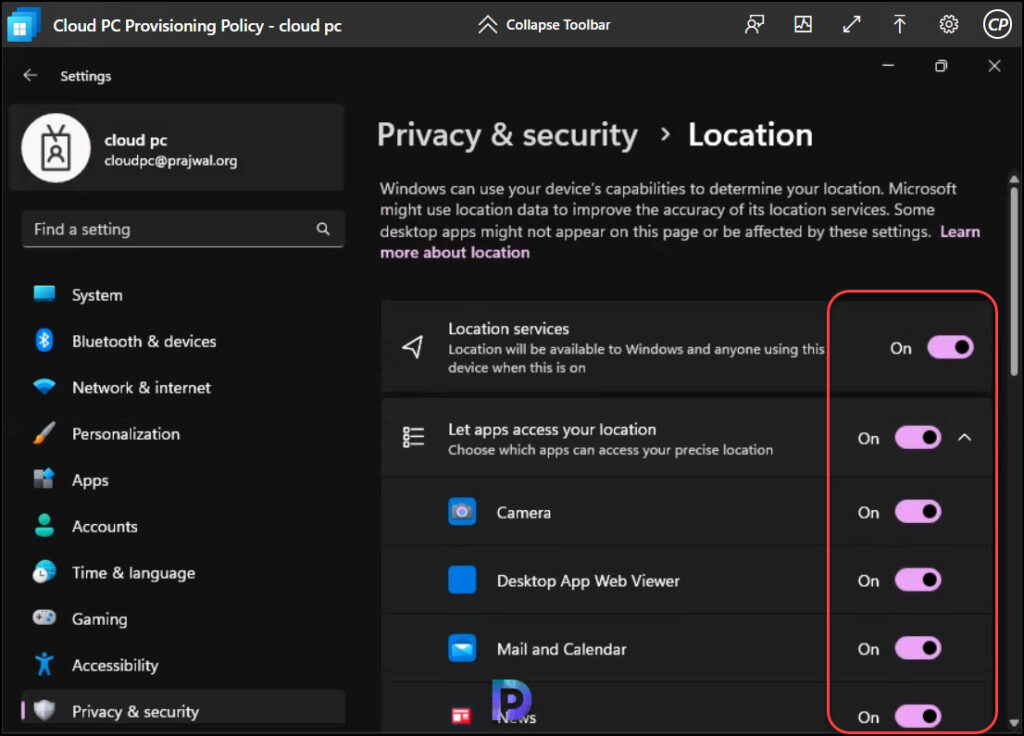Click the app list icon beside Let apps
Viewport: 1024px width, 736px height.
pos(413,437)
